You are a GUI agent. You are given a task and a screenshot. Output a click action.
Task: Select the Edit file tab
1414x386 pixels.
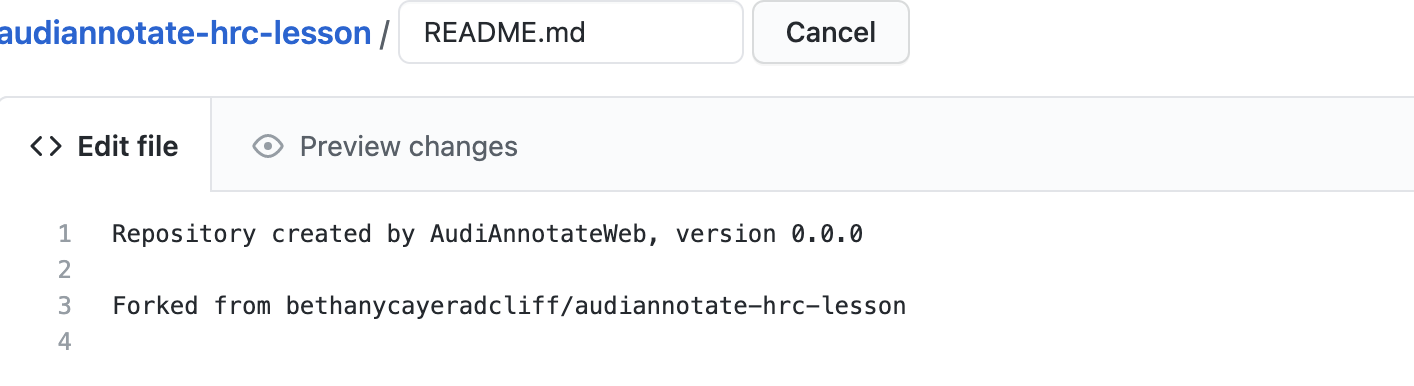pyautogui.click(x=105, y=147)
